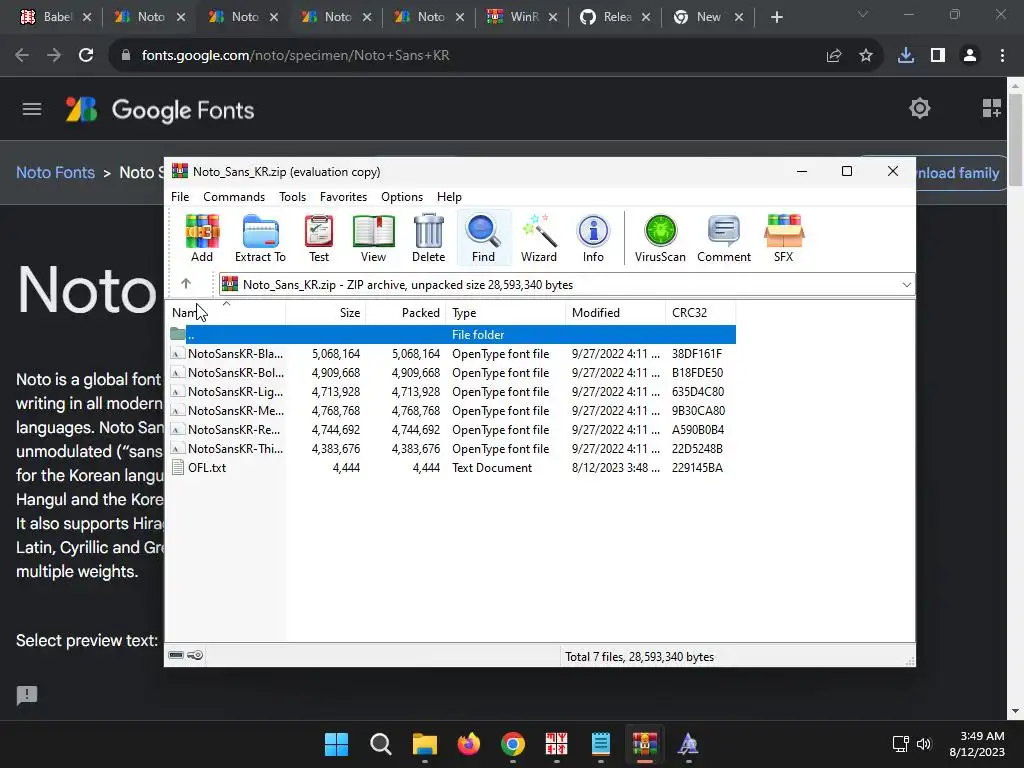1024x768 pixels.
Task: Select the OFL.txt file
Action: point(452,468)
